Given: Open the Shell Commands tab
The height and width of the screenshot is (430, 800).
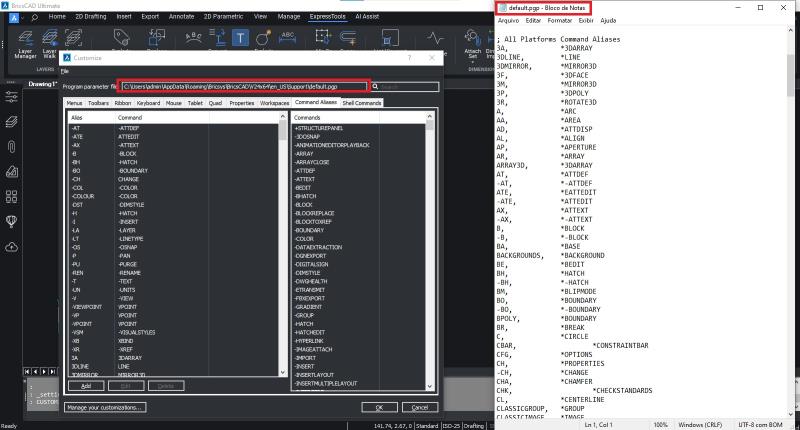Looking at the screenshot, I should 362,103.
